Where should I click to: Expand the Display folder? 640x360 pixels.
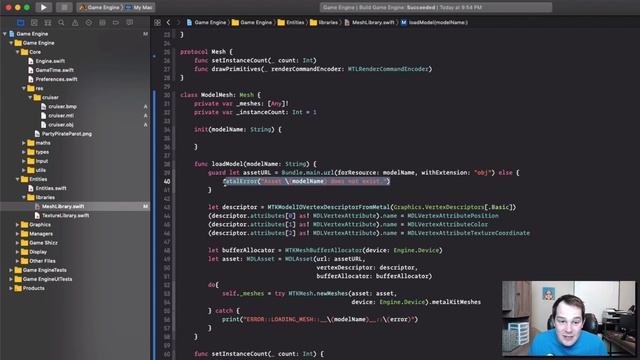coord(18,251)
